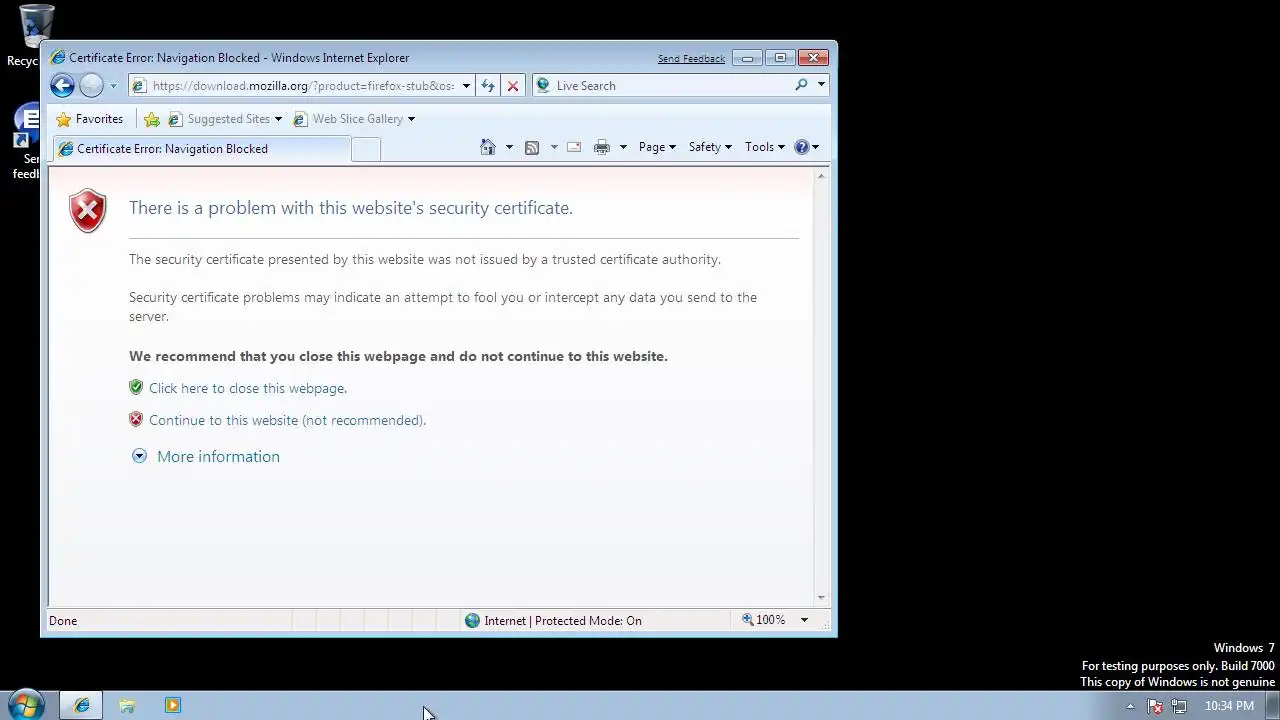
Task: Click the Web Slice Gallery icon
Action: [x=300, y=119]
